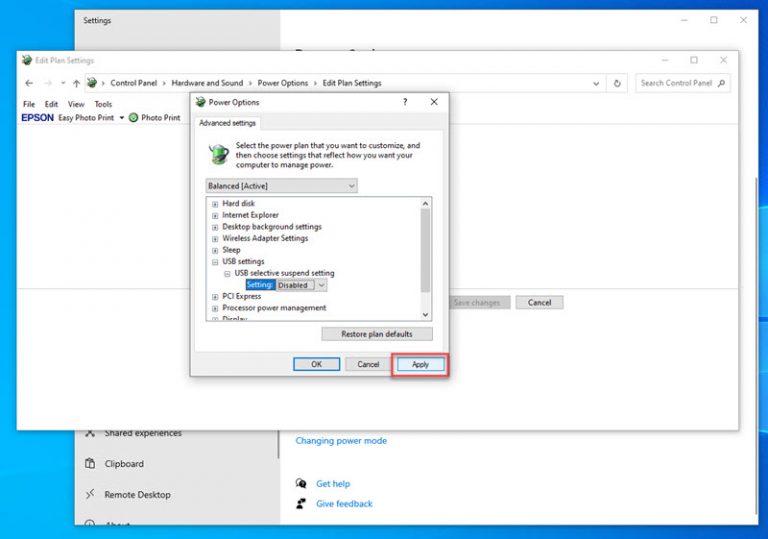Expand the Hard disk node
The height and width of the screenshot is (539, 768).
(x=215, y=204)
